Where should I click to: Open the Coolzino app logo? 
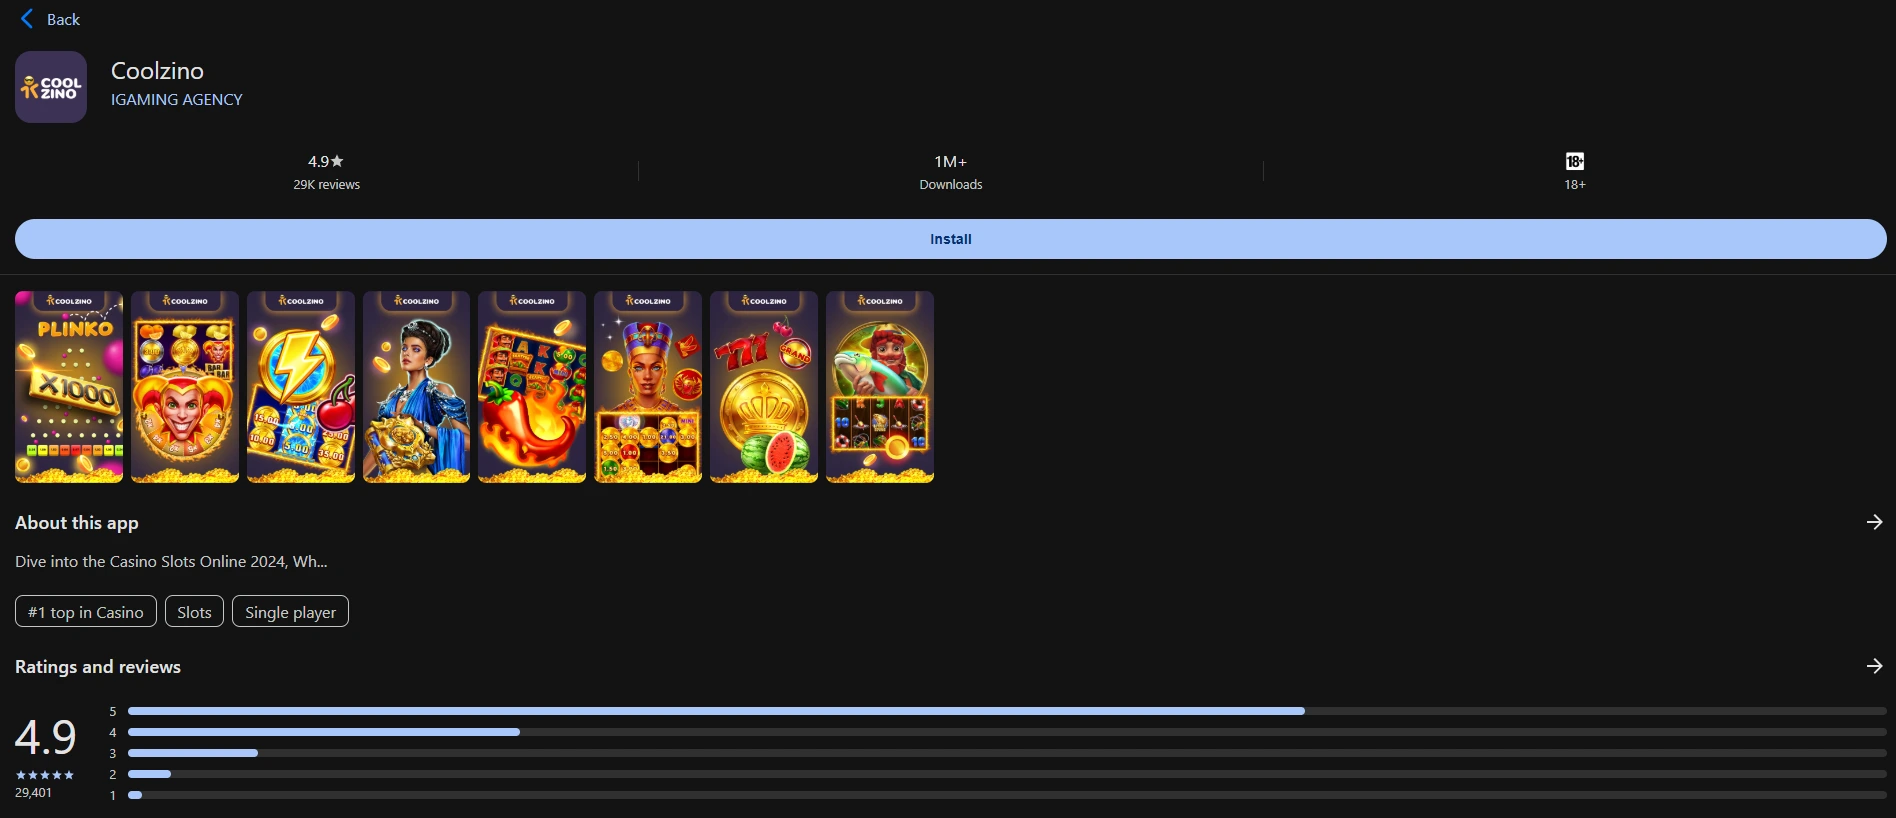[51, 87]
